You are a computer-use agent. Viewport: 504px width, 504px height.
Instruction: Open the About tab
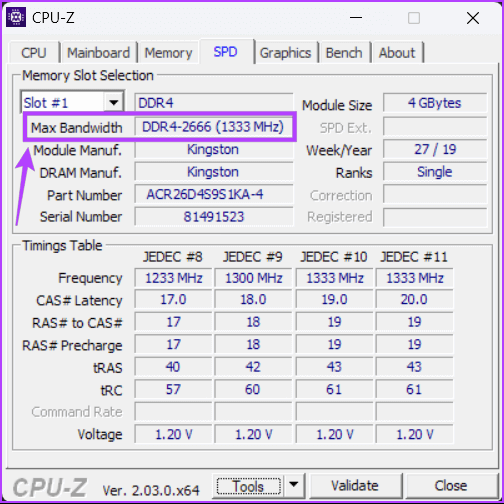(x=397, y=53)
